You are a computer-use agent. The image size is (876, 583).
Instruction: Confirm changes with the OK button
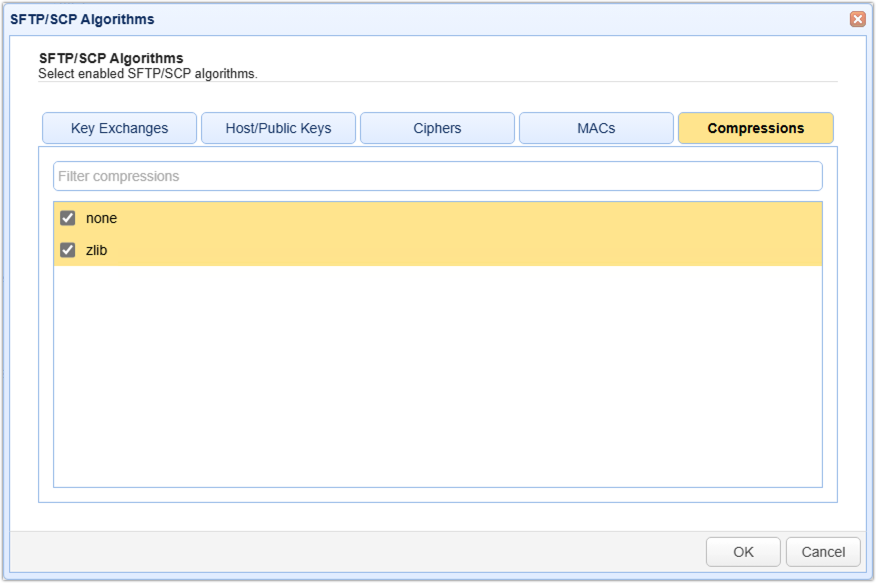pyautogui.click(x=743, y=552)
